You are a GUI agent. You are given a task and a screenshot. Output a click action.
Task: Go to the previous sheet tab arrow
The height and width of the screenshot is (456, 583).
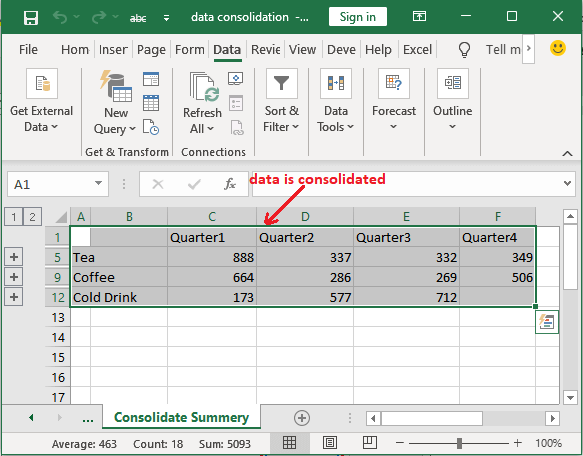31,417
